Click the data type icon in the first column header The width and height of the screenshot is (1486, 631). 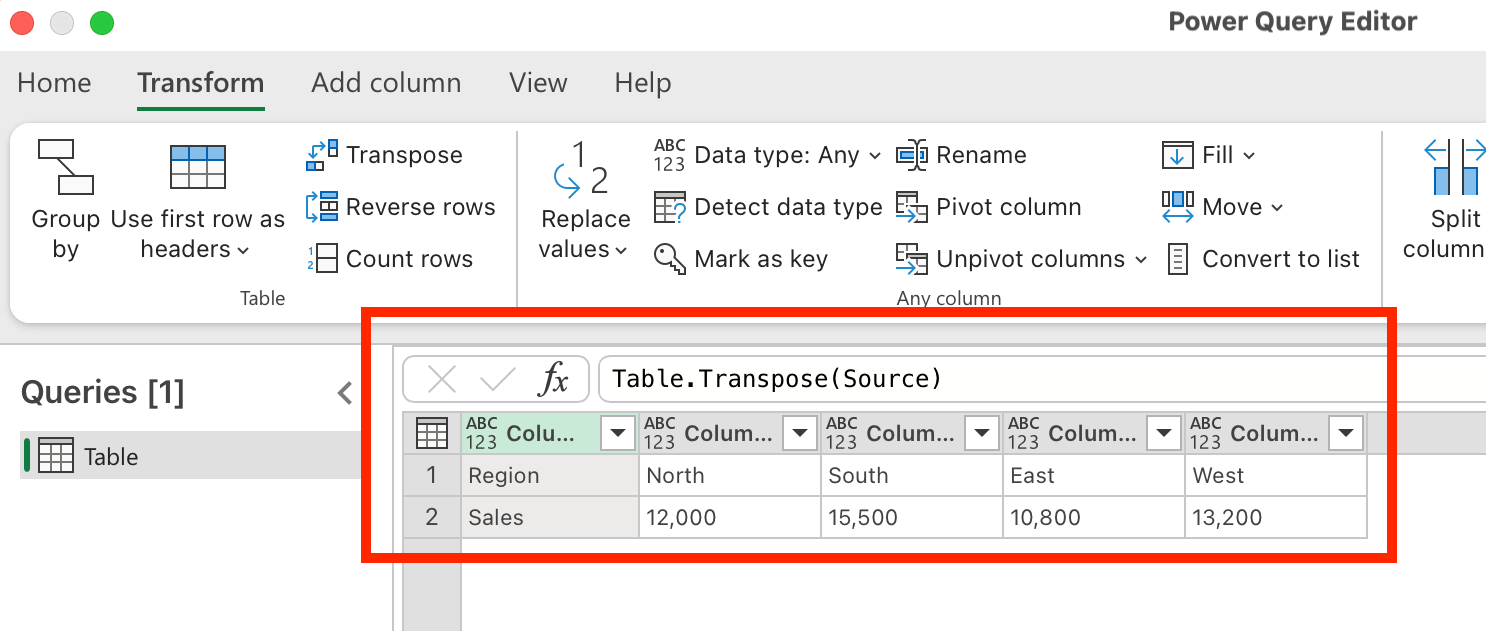click(x=481, y=433)
